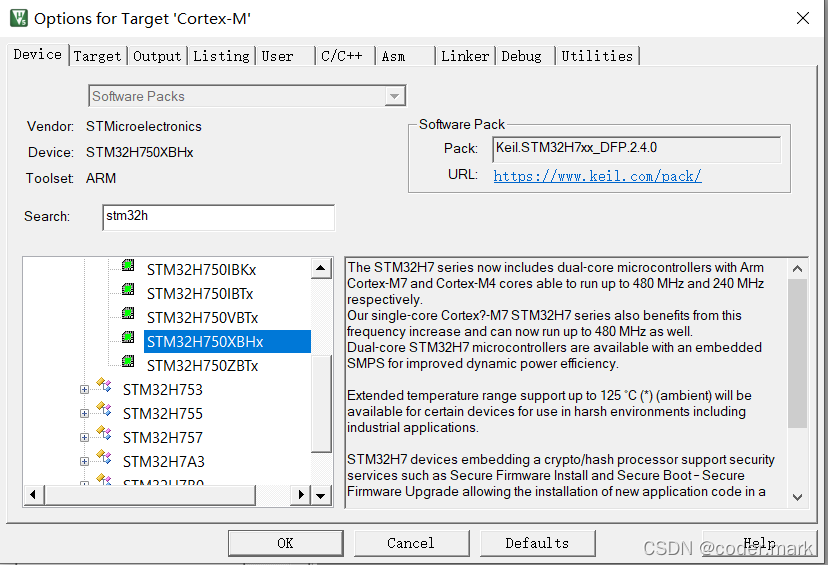Click device tree scroll left arrow

coord(34,495)
